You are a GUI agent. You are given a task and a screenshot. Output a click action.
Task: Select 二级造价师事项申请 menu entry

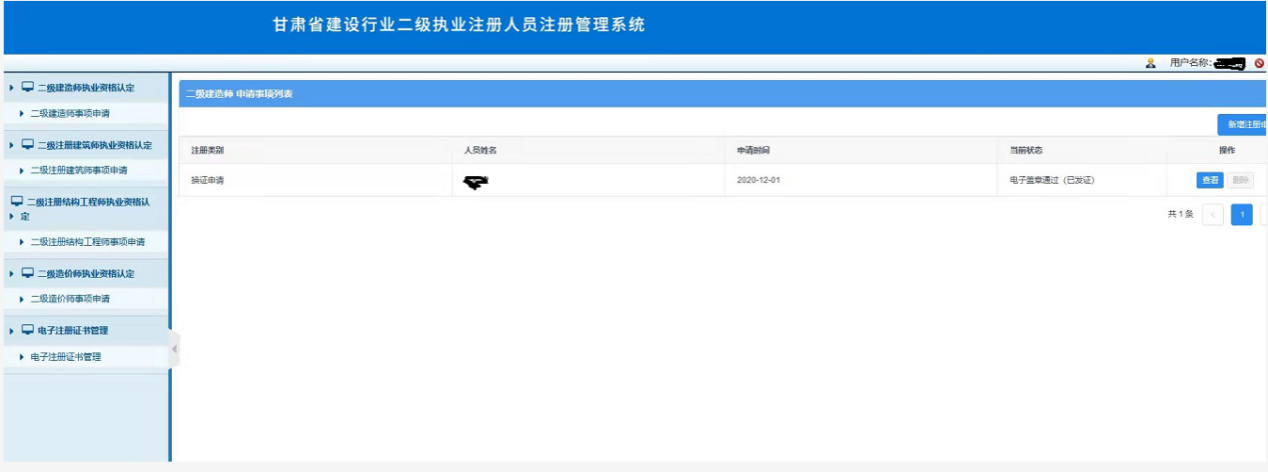coord(70,299)
